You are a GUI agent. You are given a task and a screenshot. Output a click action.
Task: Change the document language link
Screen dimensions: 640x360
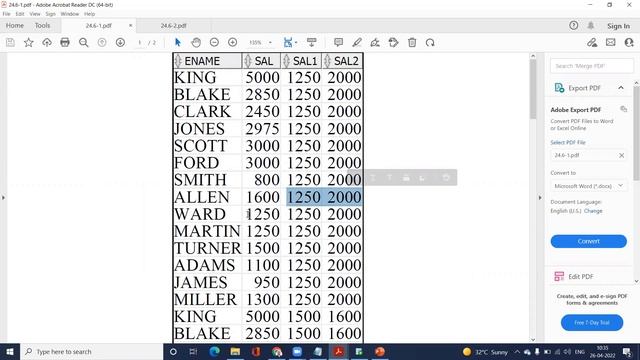coord(593,211)
